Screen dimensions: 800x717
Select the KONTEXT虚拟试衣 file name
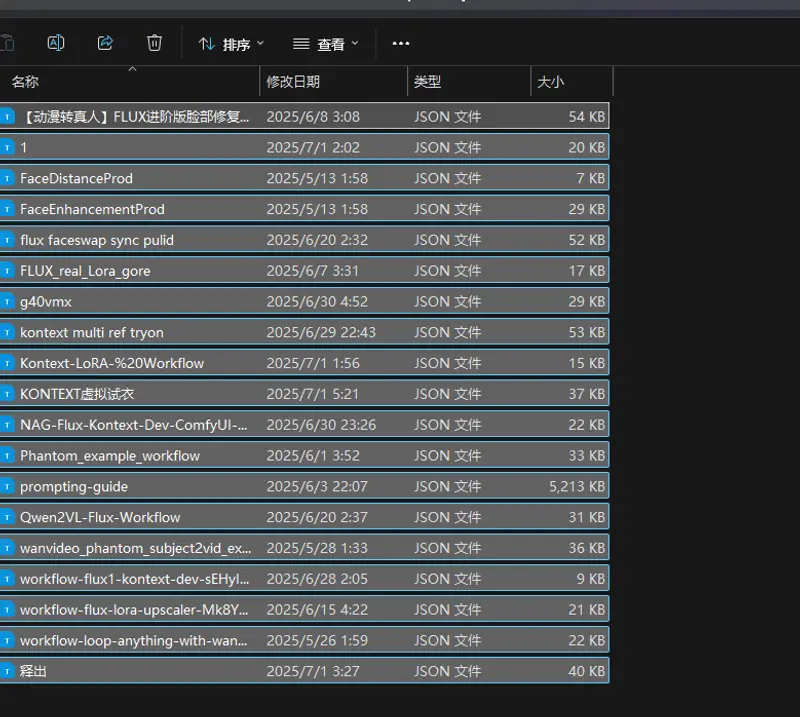point(77,394)
